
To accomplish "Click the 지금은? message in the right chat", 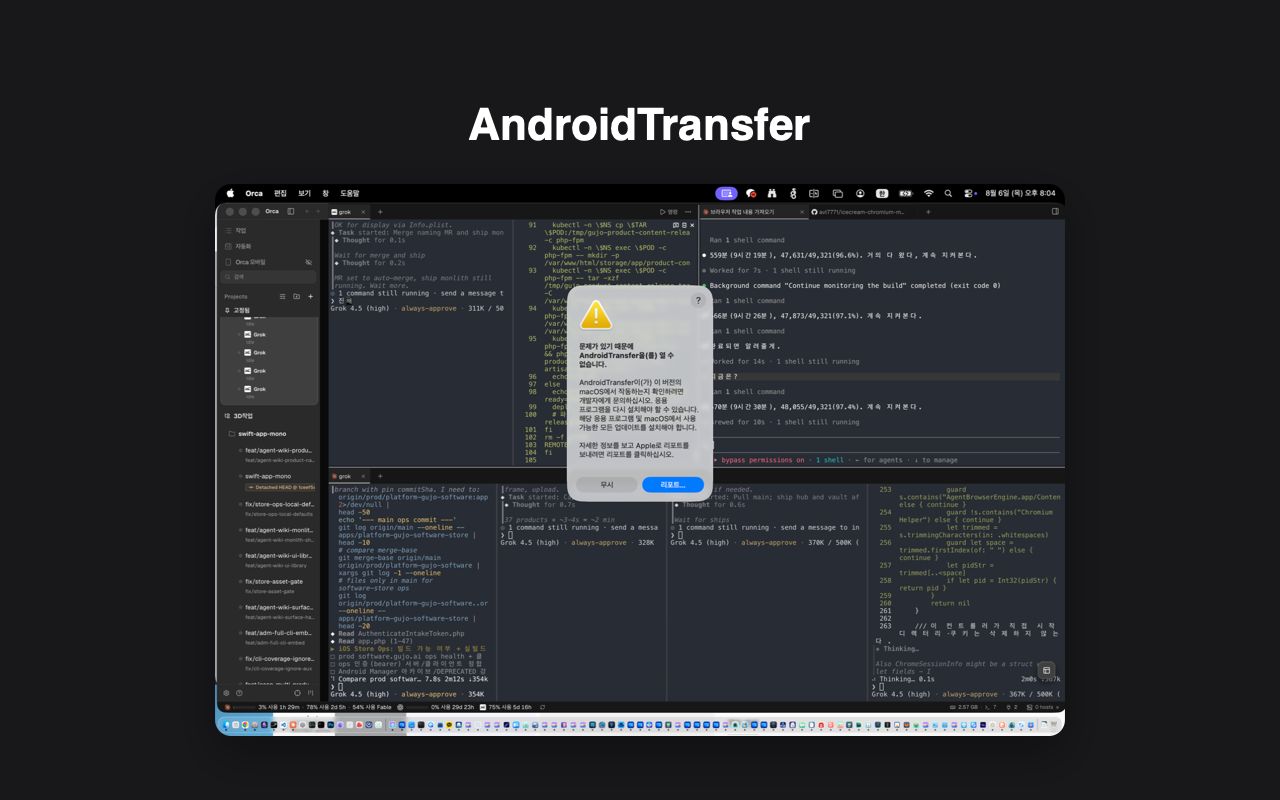I will pyautogui.click(x=722, y=376).
